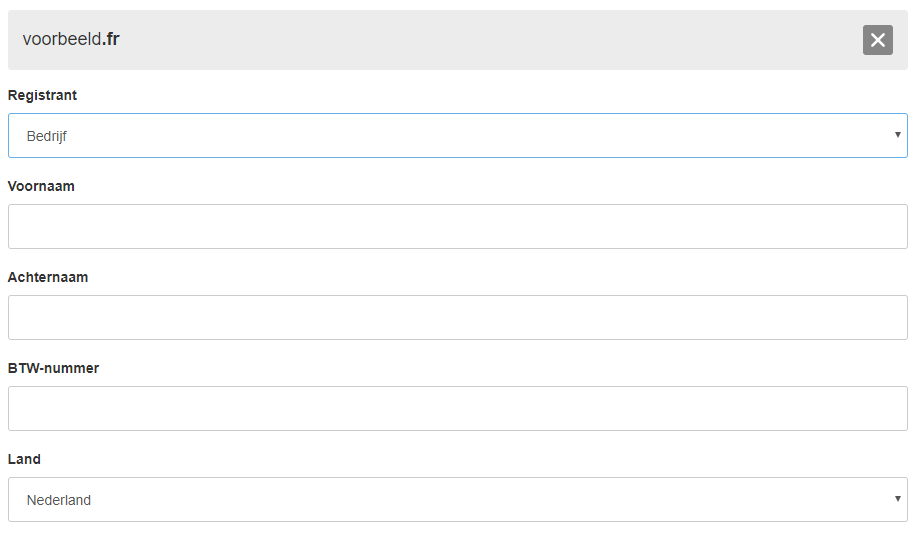The width and height of the screenshot is (922, 535).
Task: Click the bold .fr extension in the header
Action: (111, 39)
